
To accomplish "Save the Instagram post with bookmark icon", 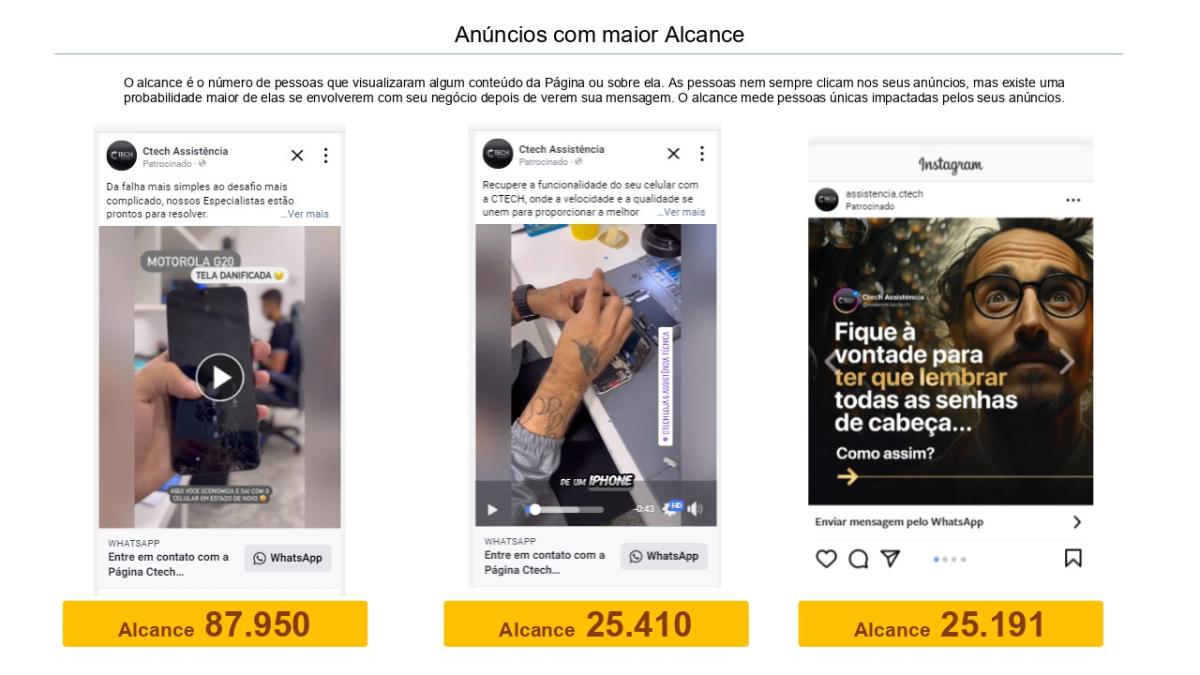I will (1073, 559).
